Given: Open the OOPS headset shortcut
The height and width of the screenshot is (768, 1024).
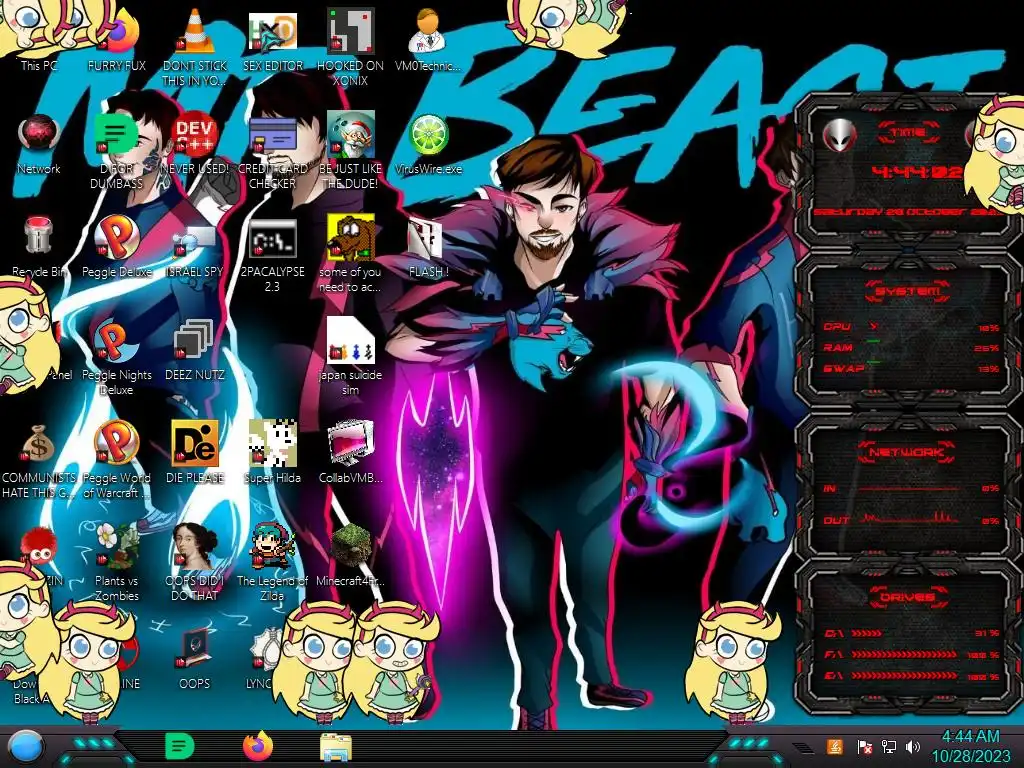Looking at the screenshot, I should click(x=195, y=660).
